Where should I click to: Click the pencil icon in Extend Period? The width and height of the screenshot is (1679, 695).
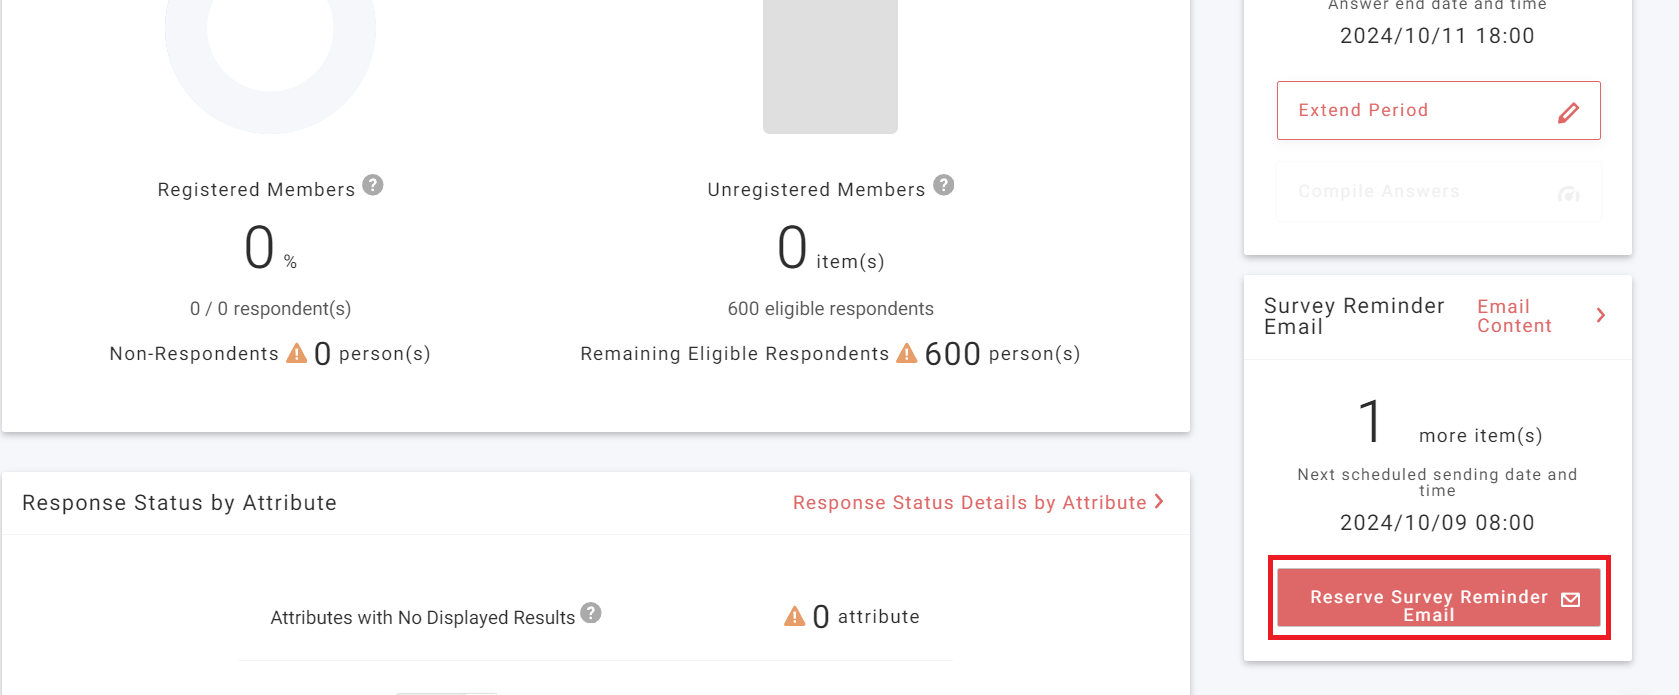(1568, 112)
